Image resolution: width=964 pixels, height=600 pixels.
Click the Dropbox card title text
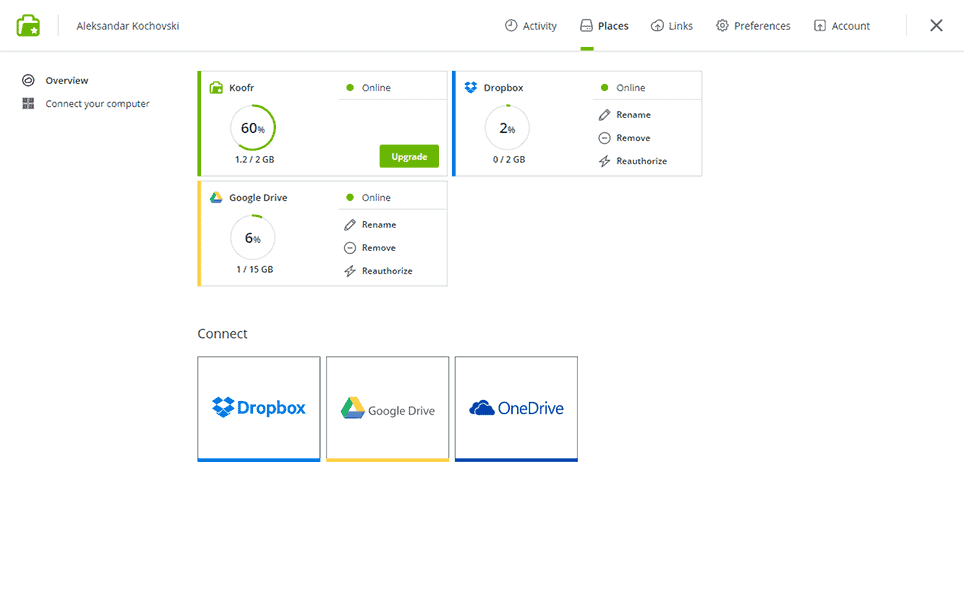(504, 87)
